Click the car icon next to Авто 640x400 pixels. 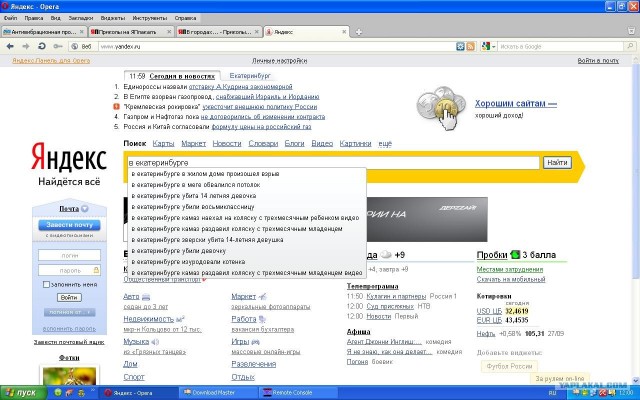[x=146, y=297]
